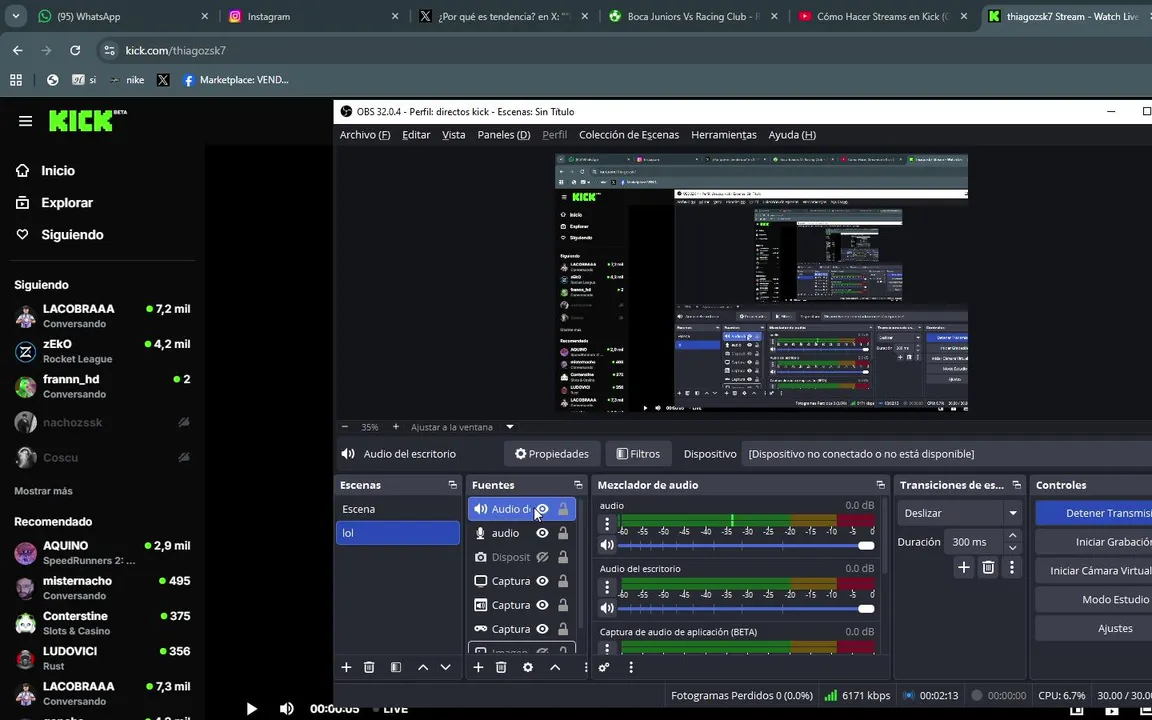The height and width of the screenshot is (720, 1152).
Task: Undock the Escenas panel
Action: click(453, 485)
